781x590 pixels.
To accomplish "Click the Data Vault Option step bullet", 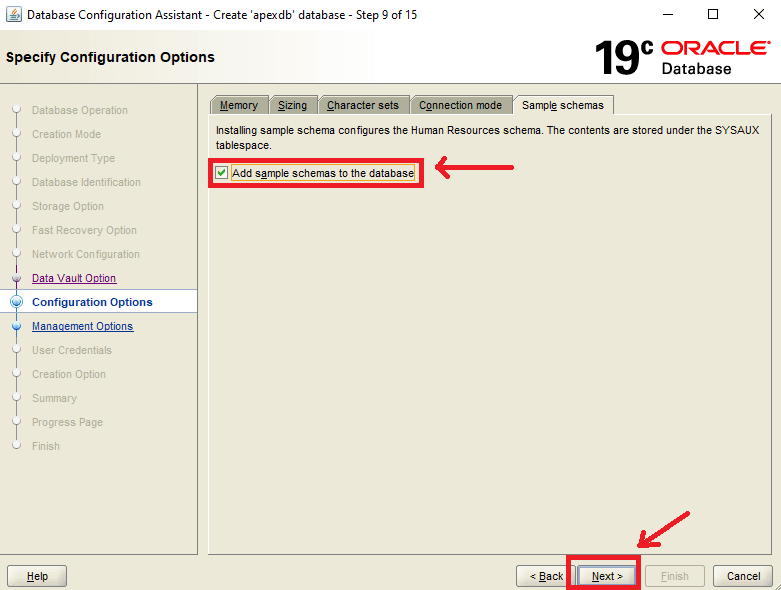I will coord(16,279).
